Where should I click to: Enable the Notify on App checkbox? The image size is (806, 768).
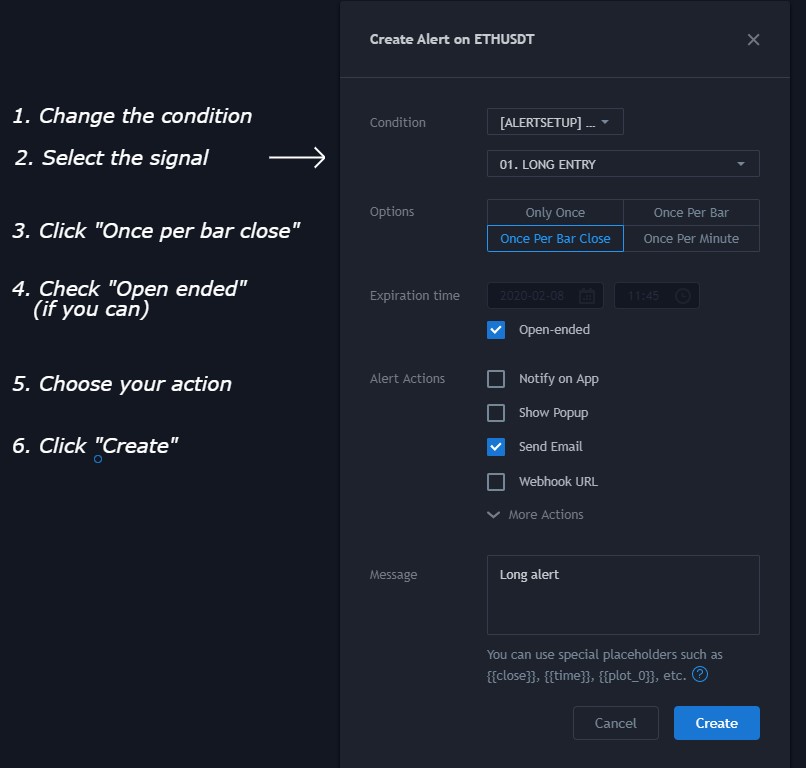pyautogui.click(x=496, y=379)
